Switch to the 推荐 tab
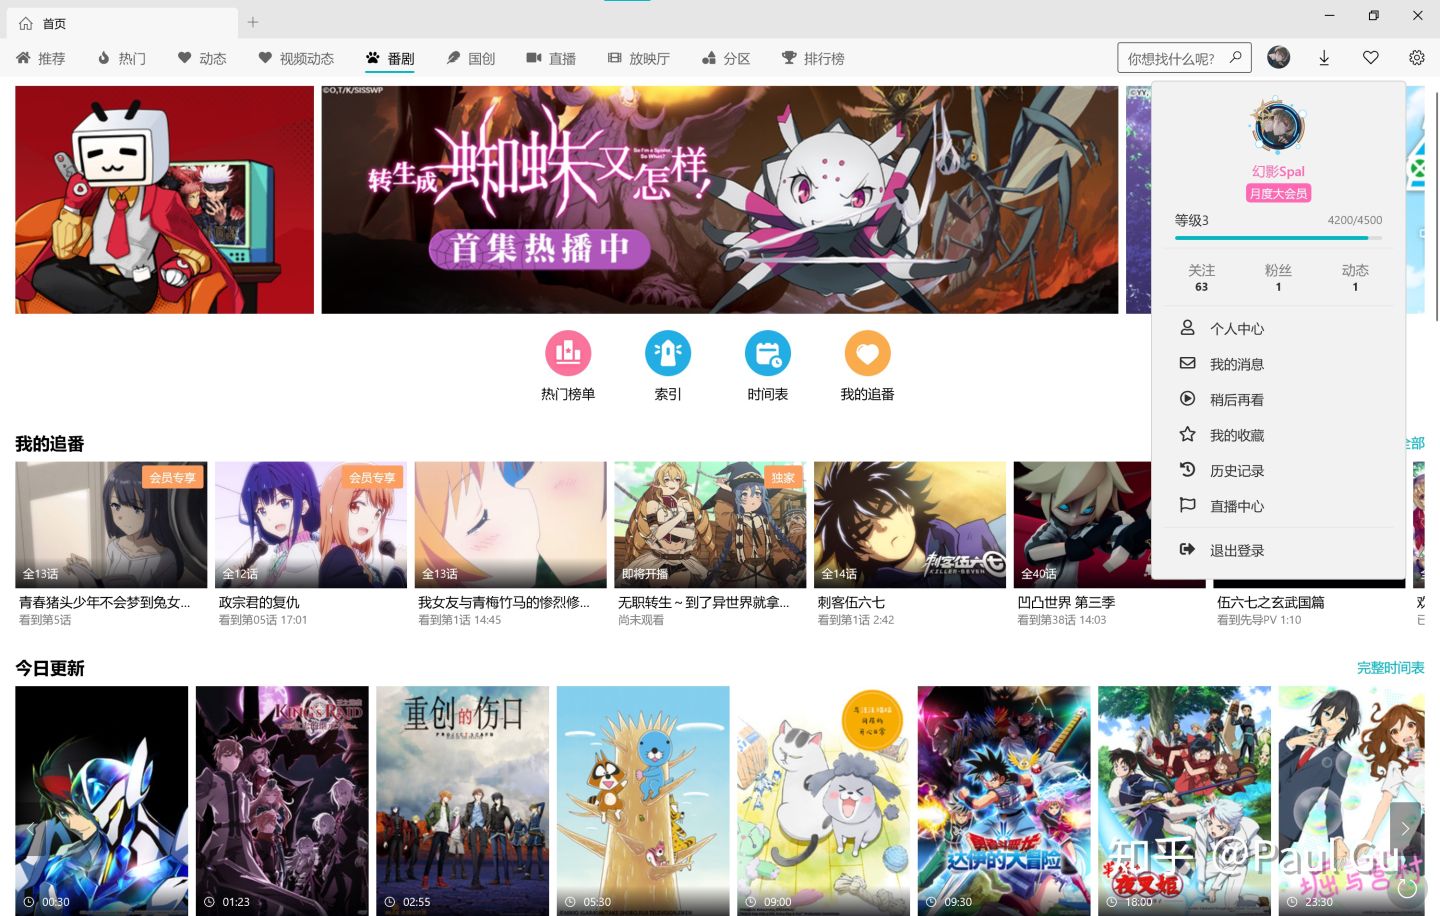The width and height of the screenshot is (1440, 916). (41, 58)
